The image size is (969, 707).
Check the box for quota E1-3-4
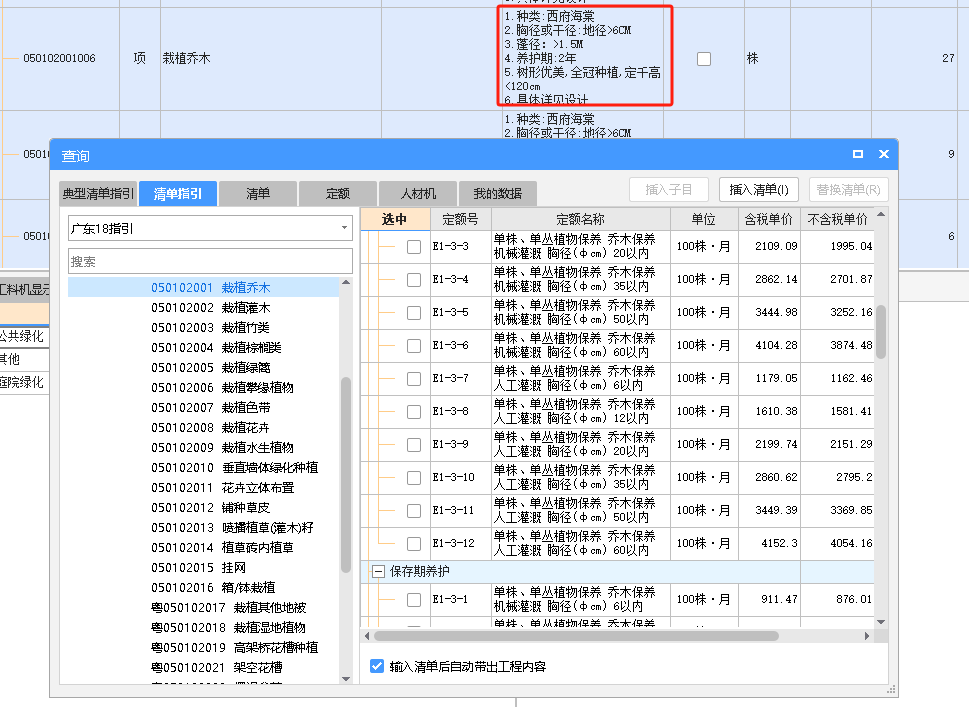tap(414, 280)
